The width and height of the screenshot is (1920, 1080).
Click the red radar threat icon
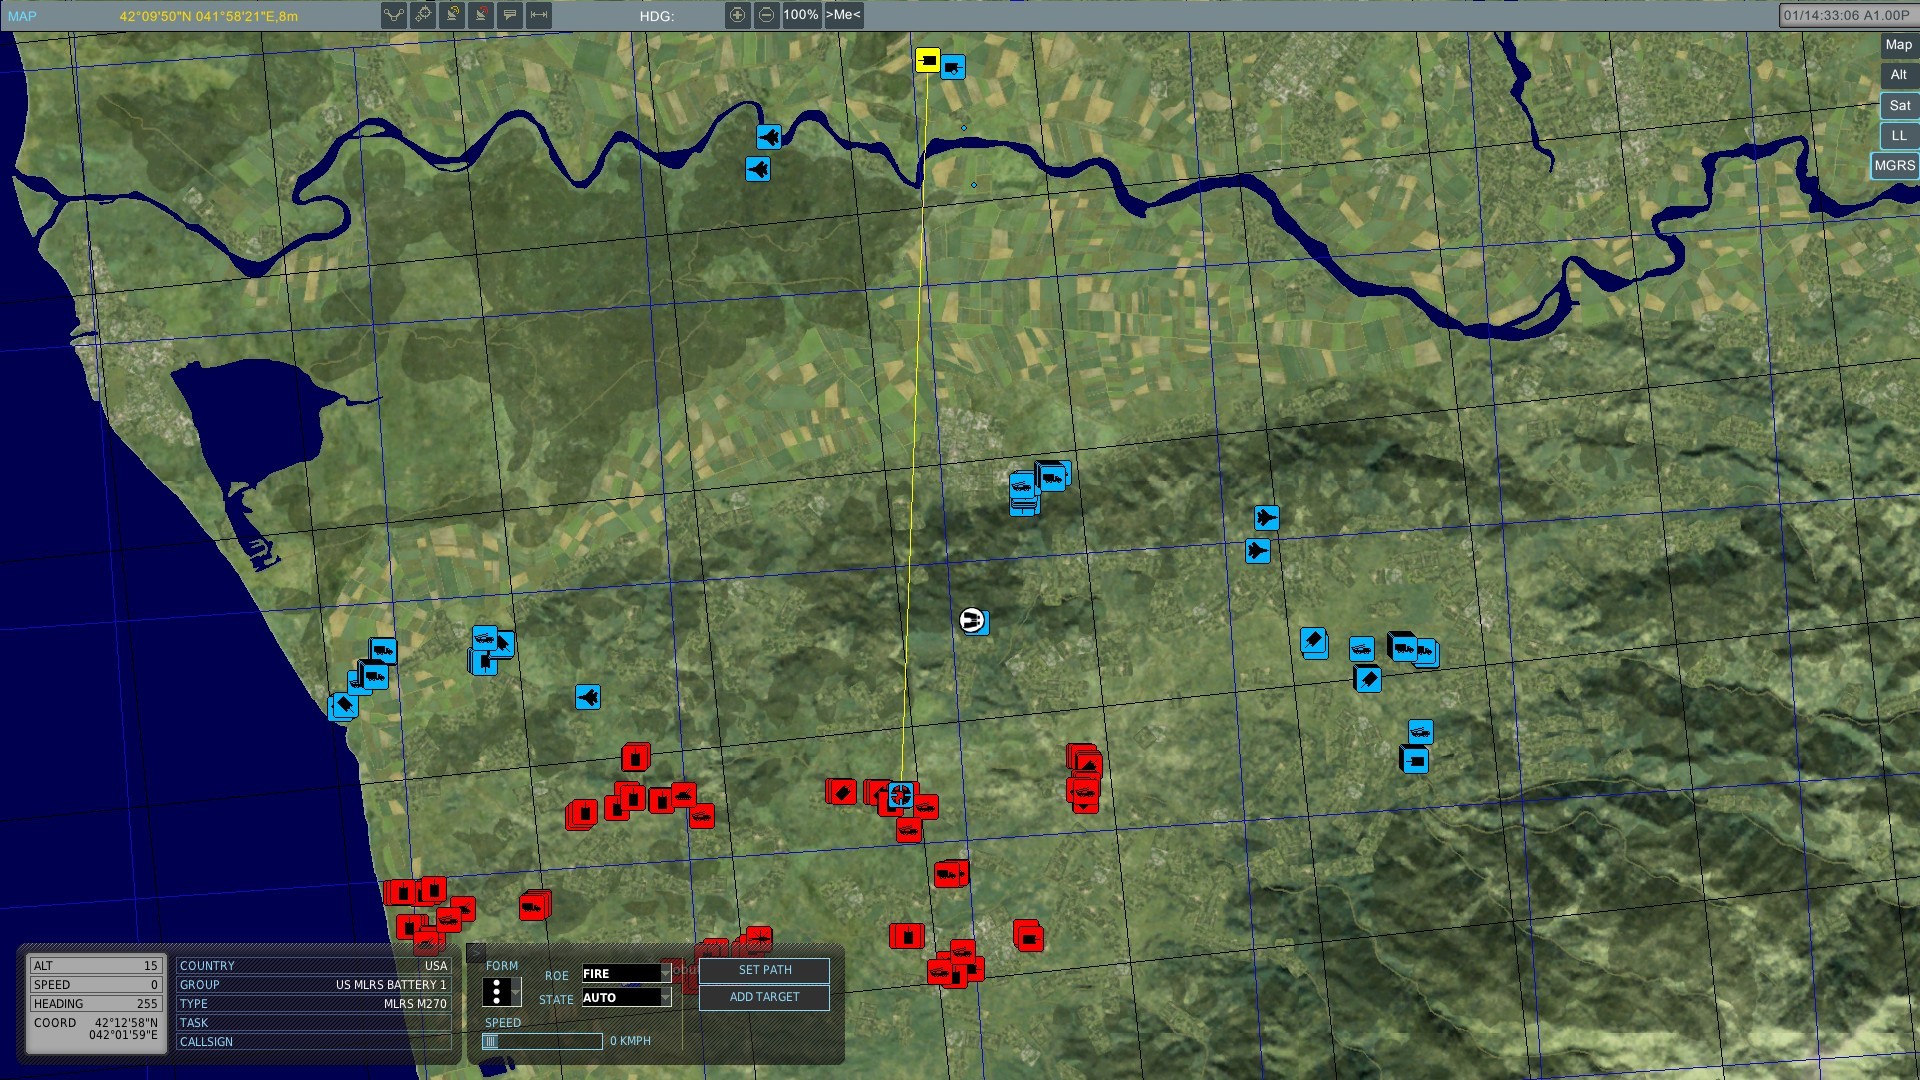[x=481, y=15]
